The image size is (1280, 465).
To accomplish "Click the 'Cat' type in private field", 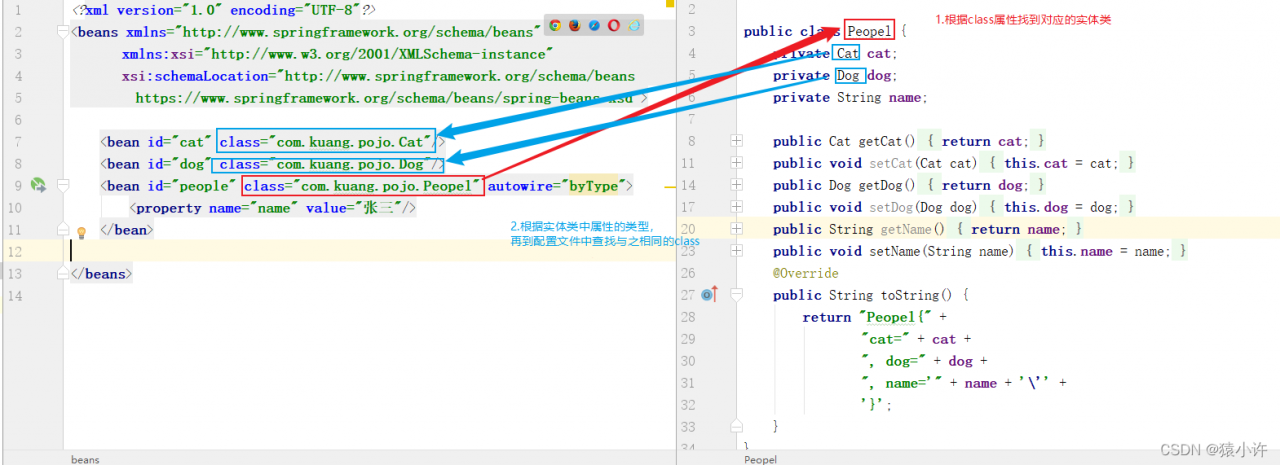I will [x=848, y=53].
